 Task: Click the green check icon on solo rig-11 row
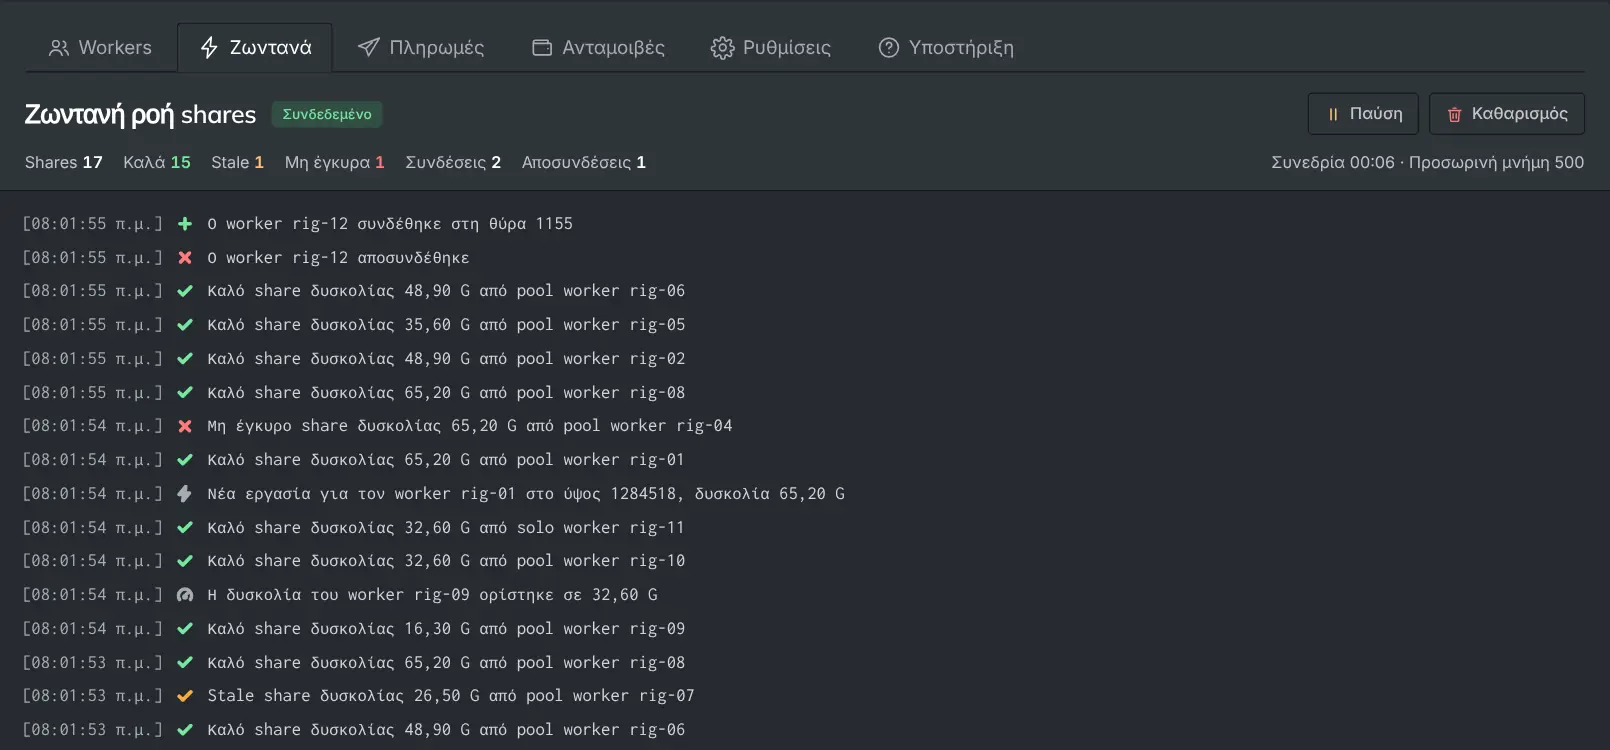tap(185, 528)
